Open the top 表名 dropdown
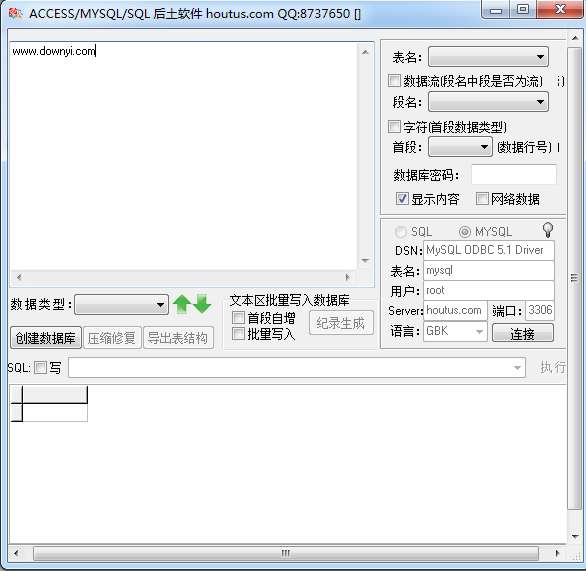The width and height of the screenshot is (586, 571). click(x=488, y=57)
